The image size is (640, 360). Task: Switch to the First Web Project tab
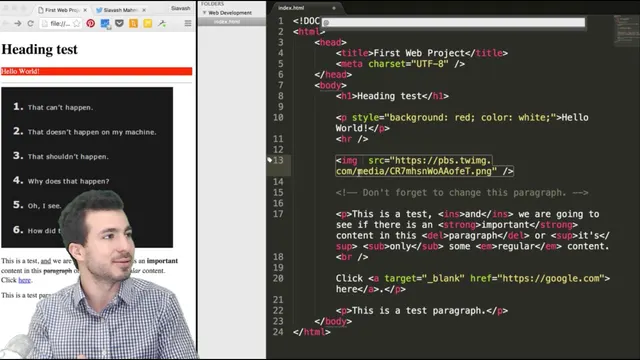point(61,10)
